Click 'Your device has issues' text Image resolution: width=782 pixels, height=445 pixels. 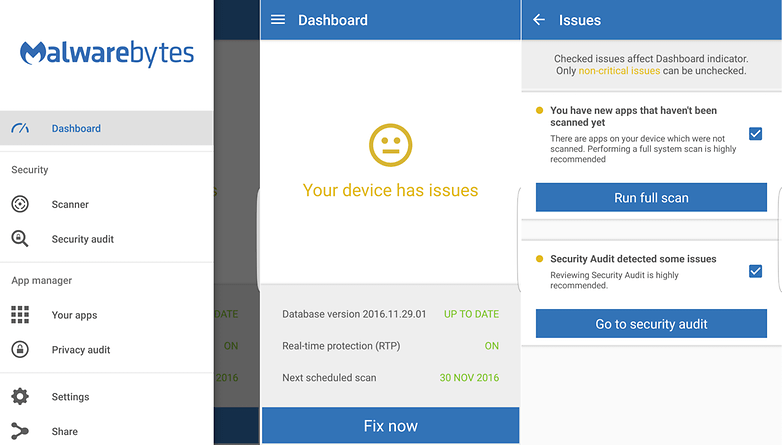(391, 190)
